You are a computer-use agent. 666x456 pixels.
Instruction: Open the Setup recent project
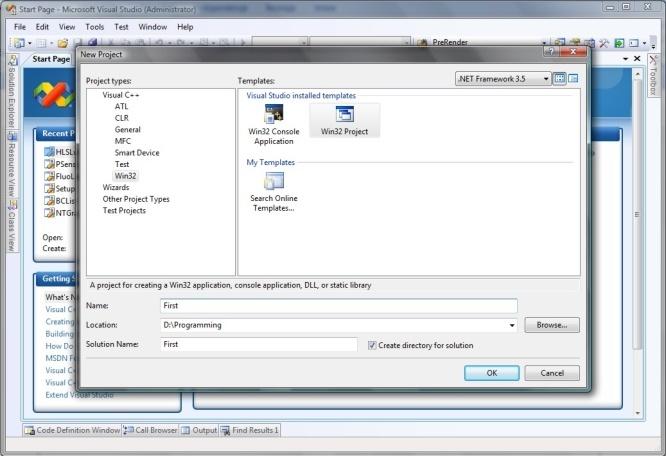(61, 189)
